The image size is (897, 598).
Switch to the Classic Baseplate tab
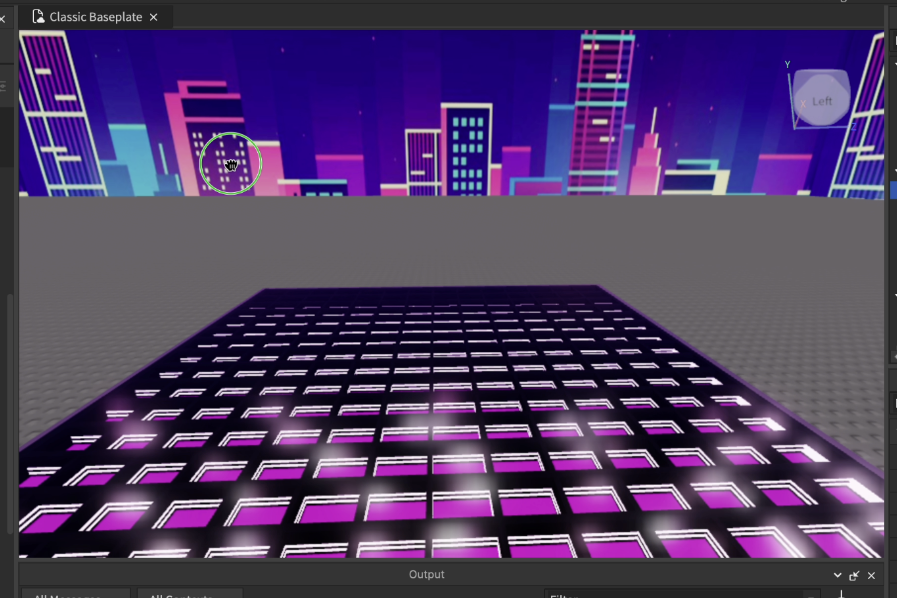[95, 17]
